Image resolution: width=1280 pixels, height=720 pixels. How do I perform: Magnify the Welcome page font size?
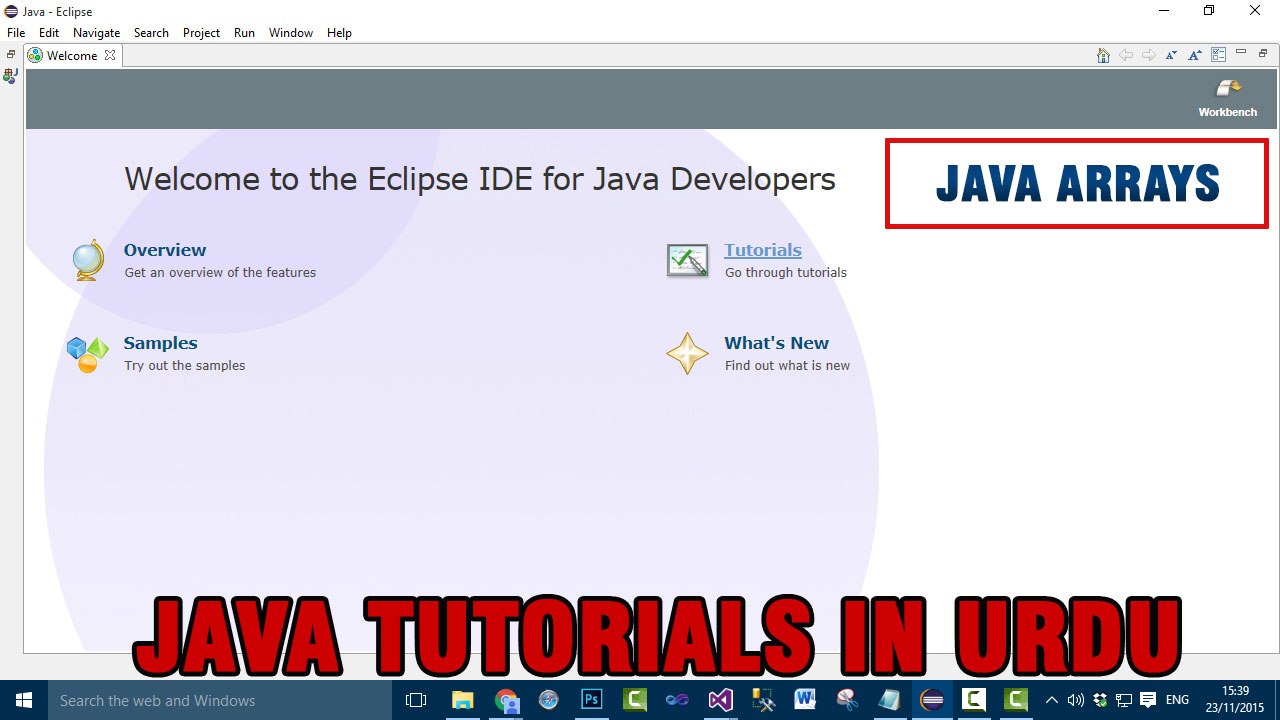pyautogui.click(x=1195, y=55)
